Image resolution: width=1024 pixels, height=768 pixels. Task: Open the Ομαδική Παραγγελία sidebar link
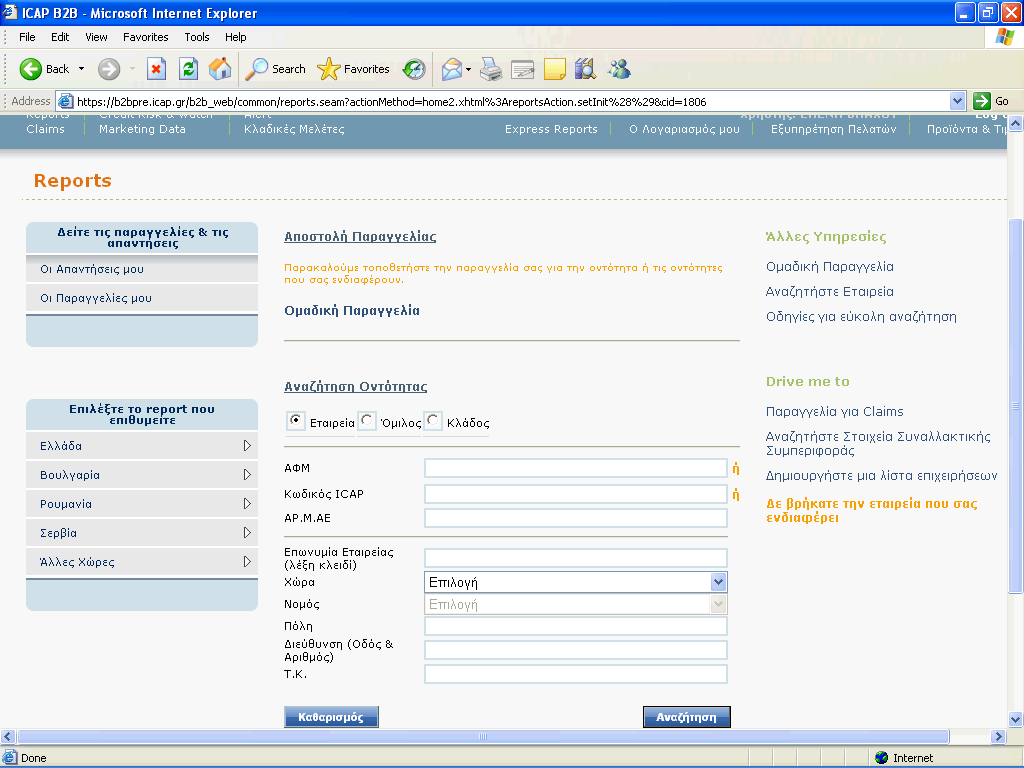pyautogui.click(x=829, y=266)
